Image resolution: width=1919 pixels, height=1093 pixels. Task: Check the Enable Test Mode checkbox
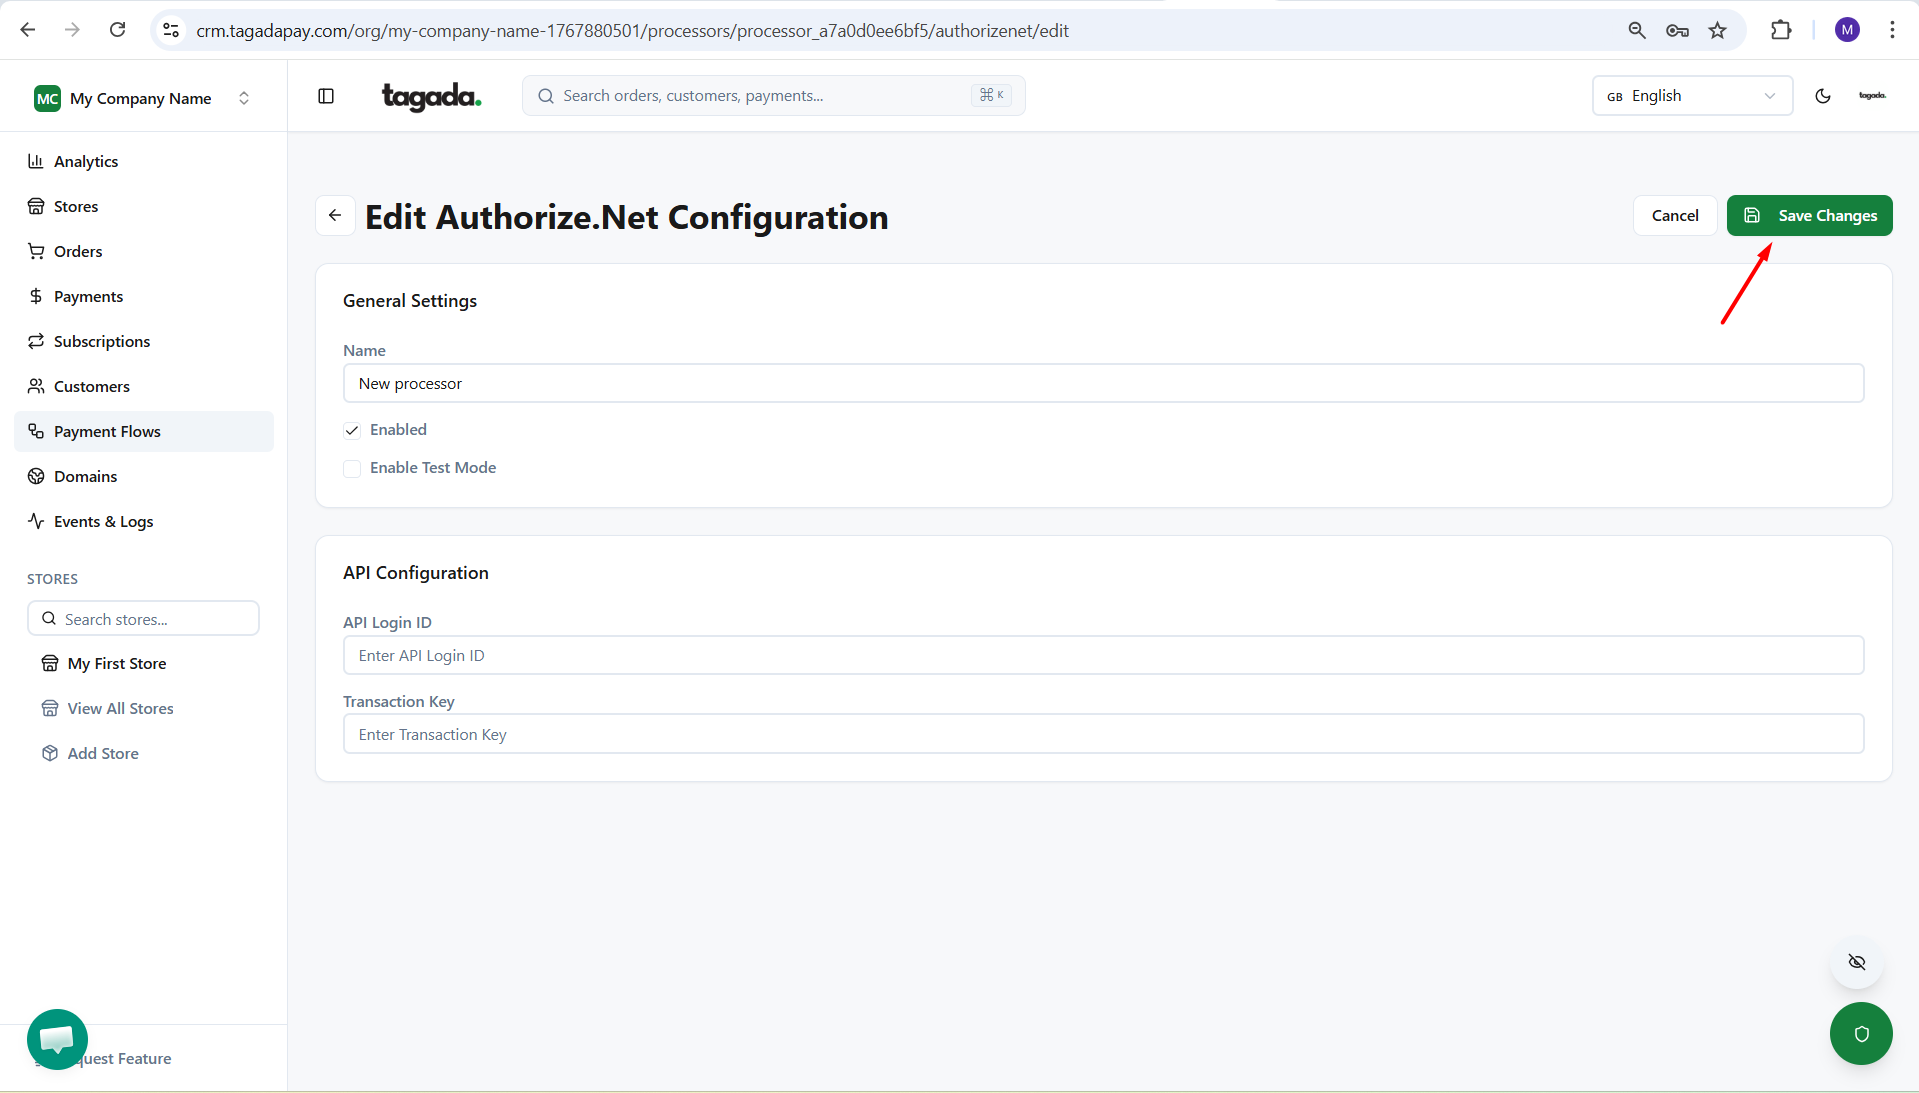tap(352, 469)
